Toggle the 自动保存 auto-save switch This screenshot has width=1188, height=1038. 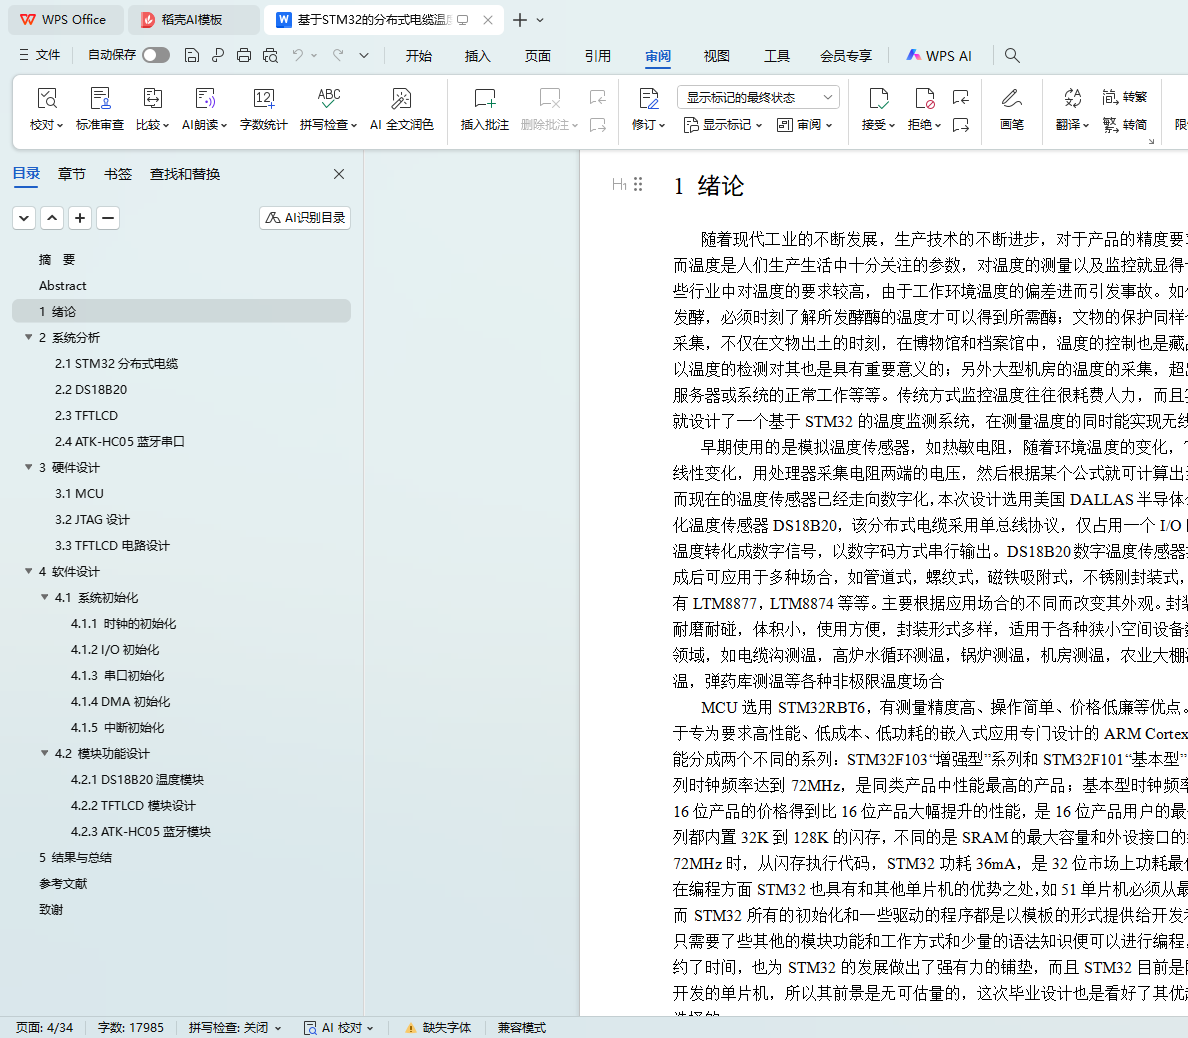pyautogui.click(x=156, y=55)
